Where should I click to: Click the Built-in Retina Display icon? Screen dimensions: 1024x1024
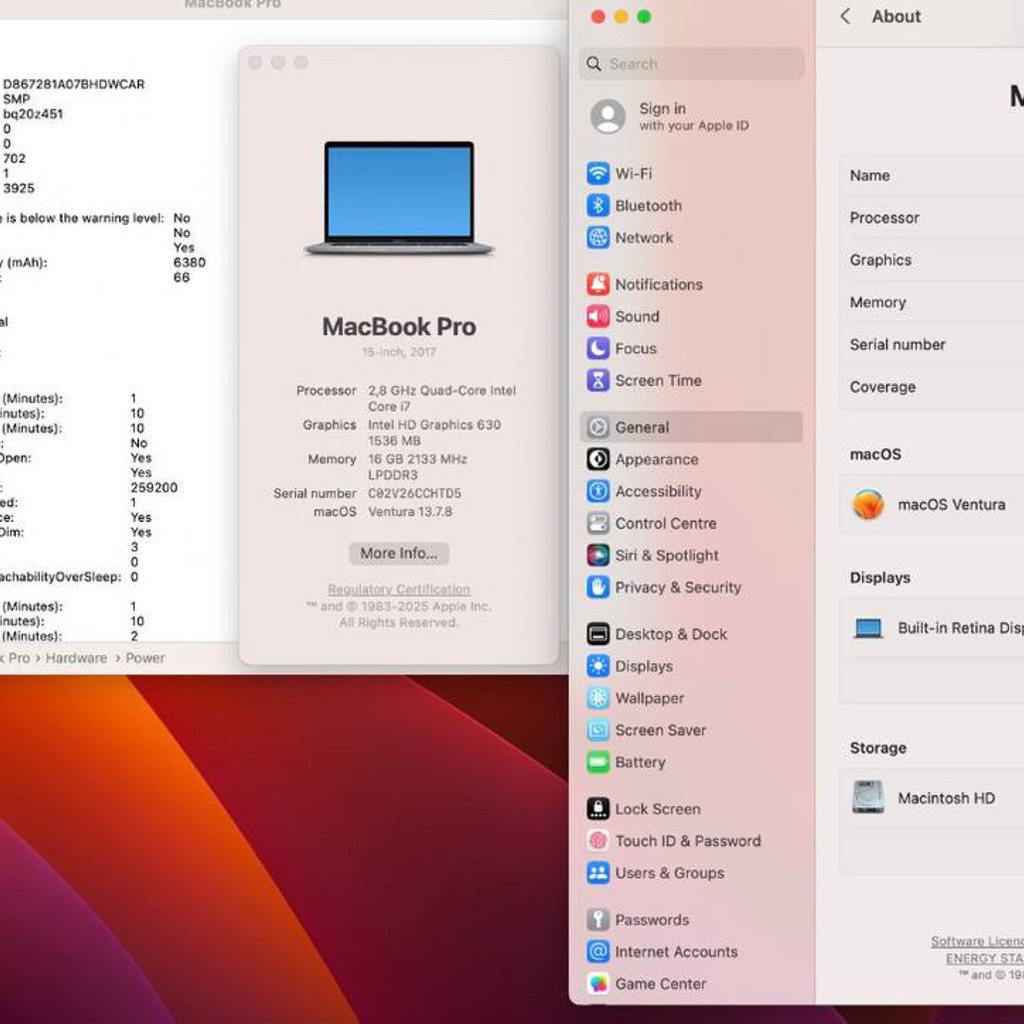point(869,628)
